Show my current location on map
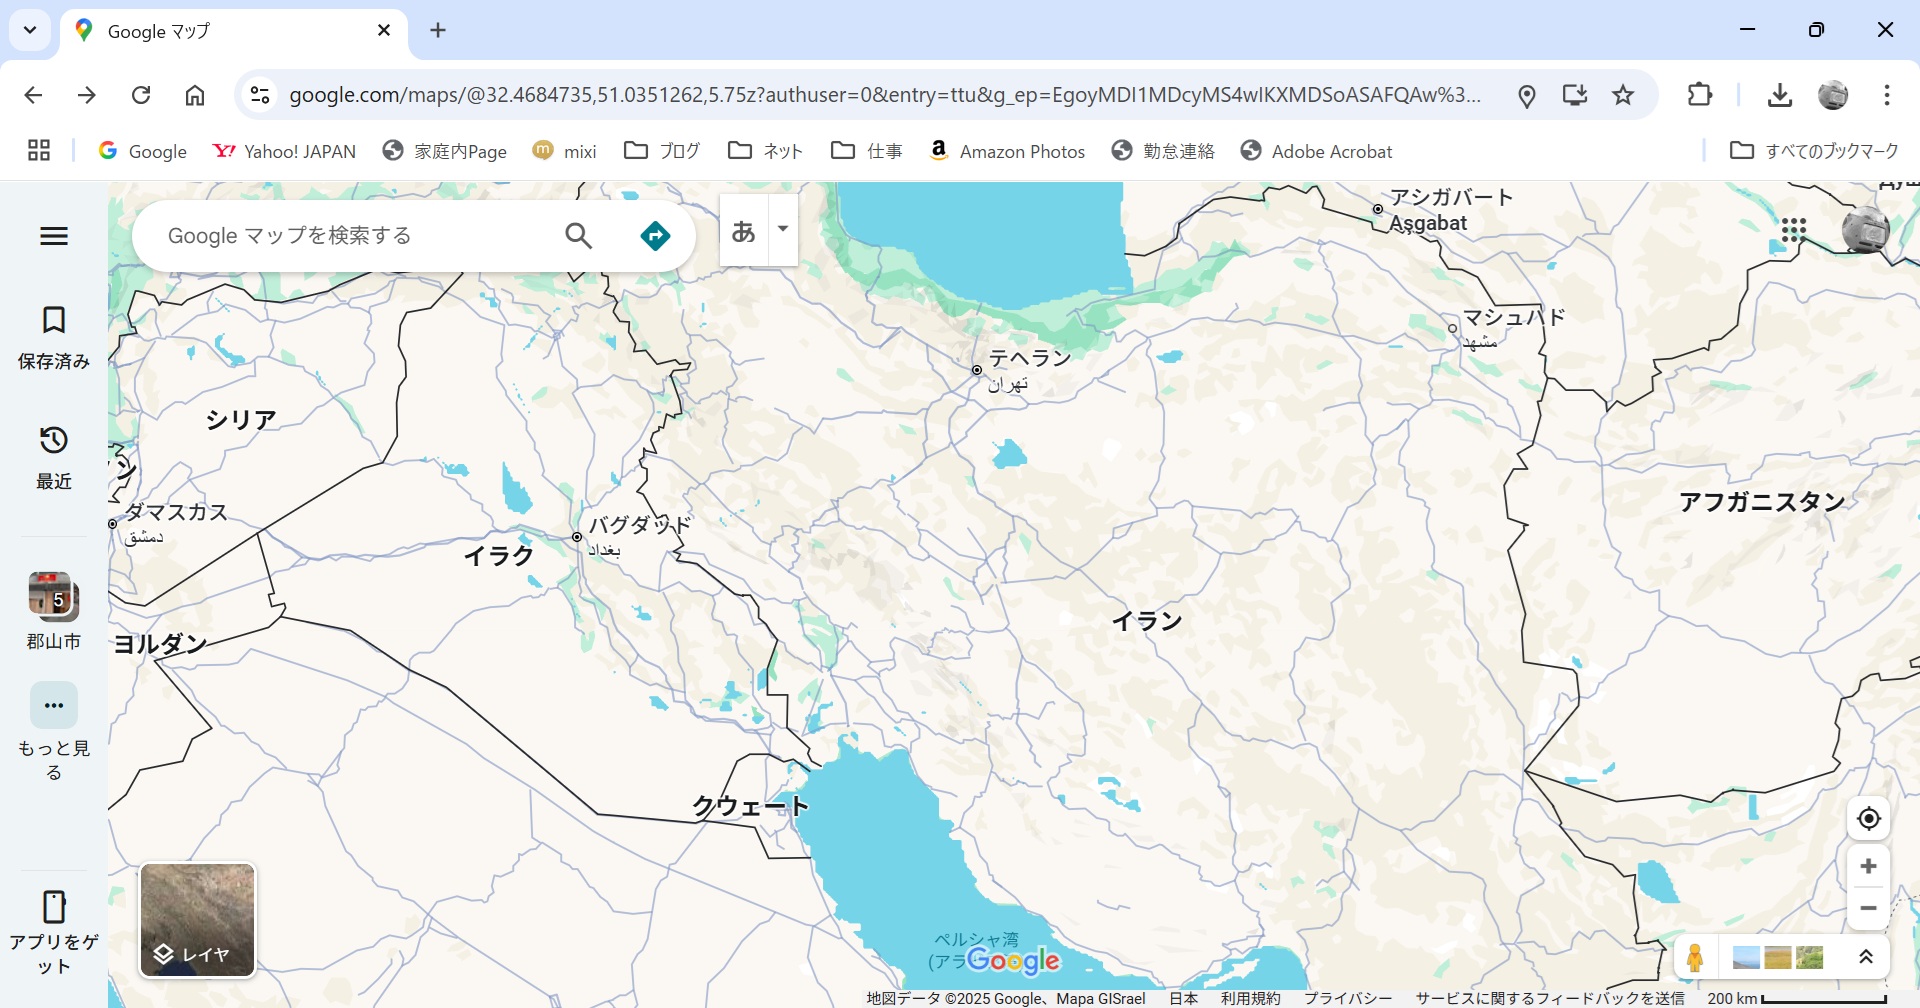Viewport: 1920px width, 1008px height. click(1868, 819)
